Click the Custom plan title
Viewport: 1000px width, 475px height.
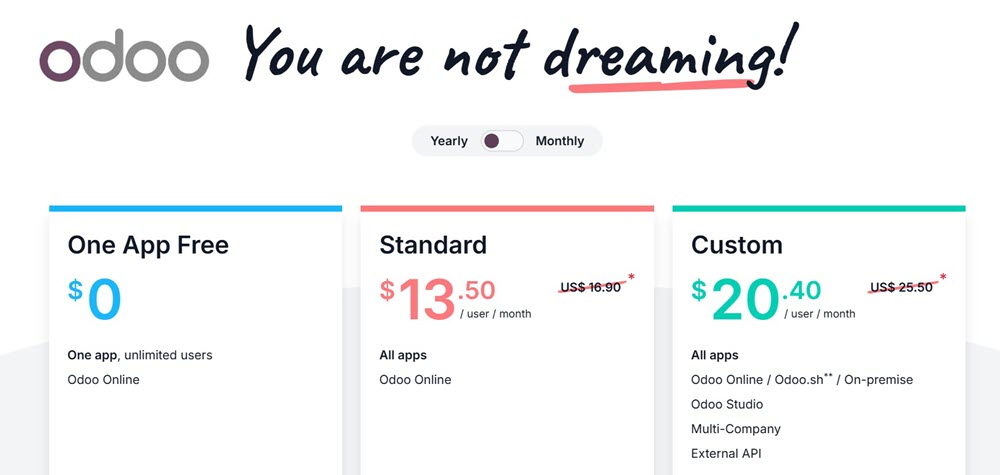pyautogui.click(x=736, y=245)
